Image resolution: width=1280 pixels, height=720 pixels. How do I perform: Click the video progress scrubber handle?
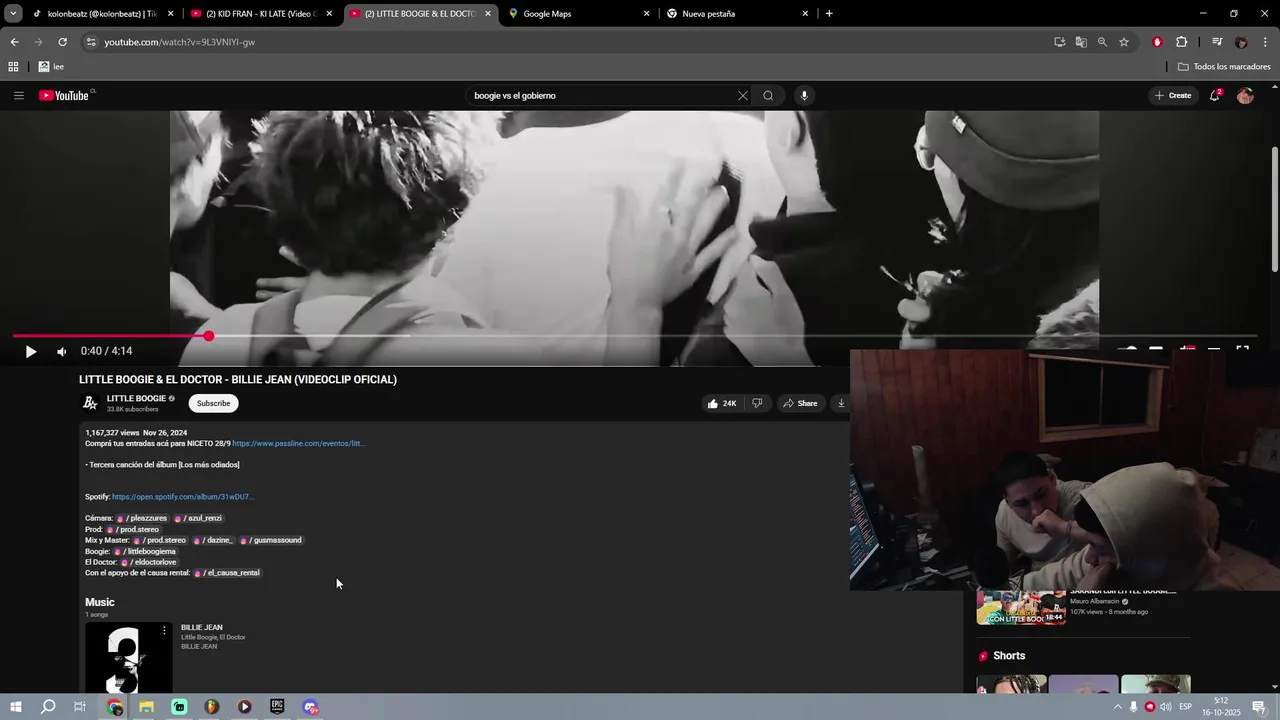tap(209, 336)
